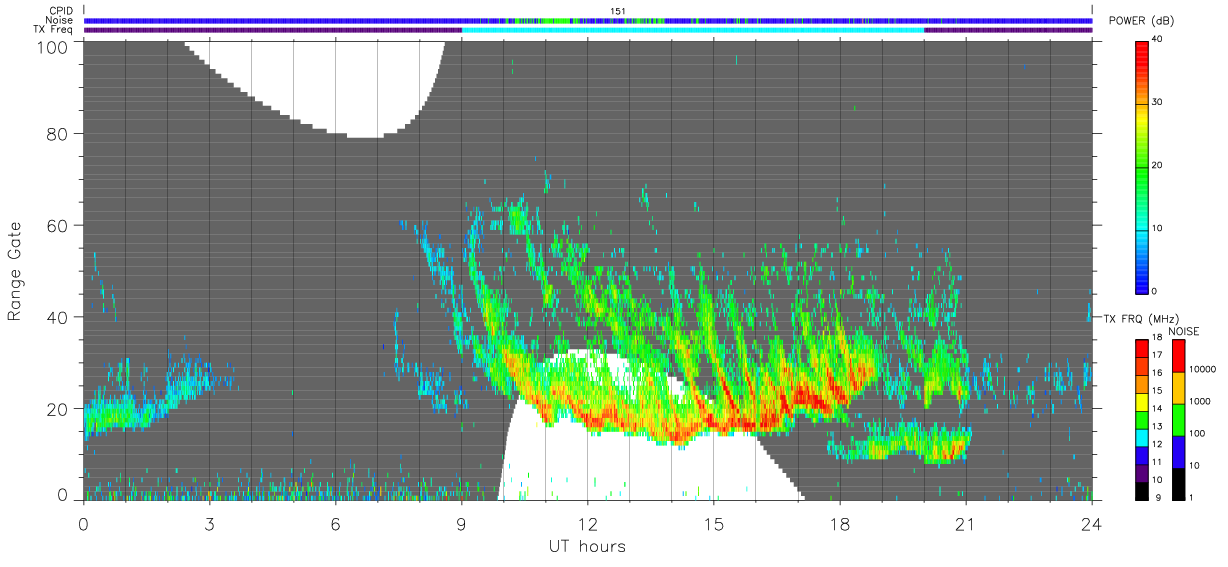Click the 20 label on POWER scale
This screenshot has width=1228, height=567.
(x=1159, y=165)
